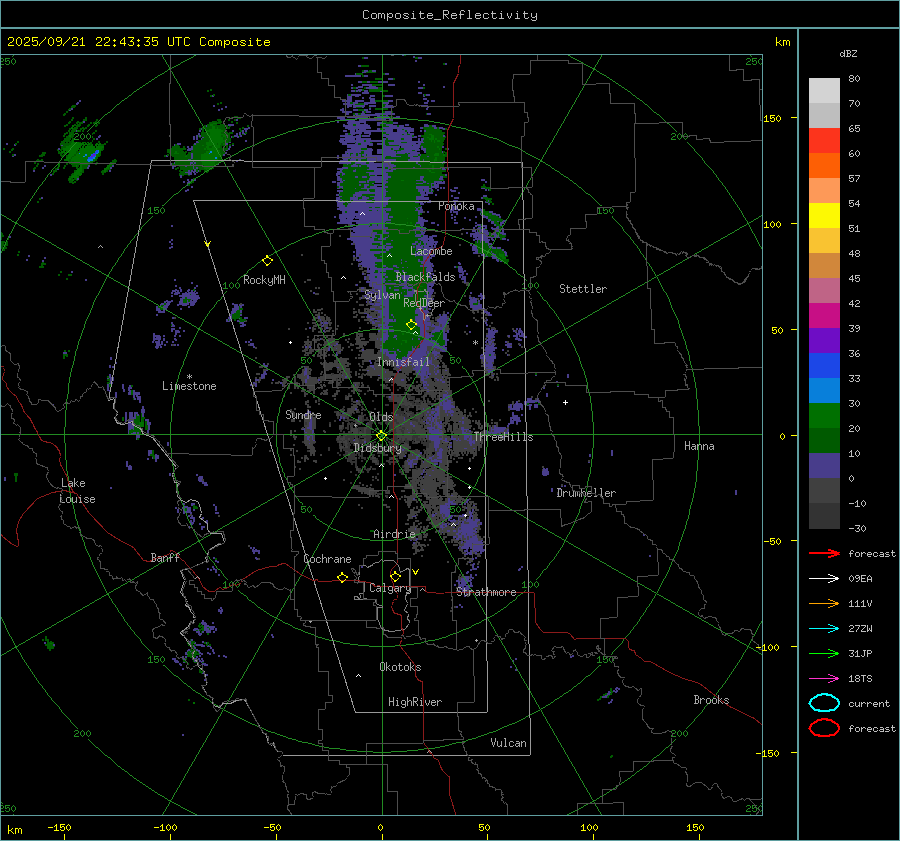
Task: Click the Lake Louise map label
Action: [x=78, y=491]
